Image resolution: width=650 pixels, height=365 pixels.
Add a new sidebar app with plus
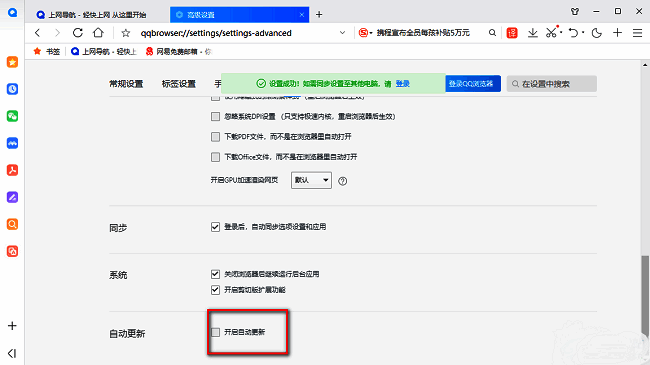pyautogui.click(x=12, y=326)
